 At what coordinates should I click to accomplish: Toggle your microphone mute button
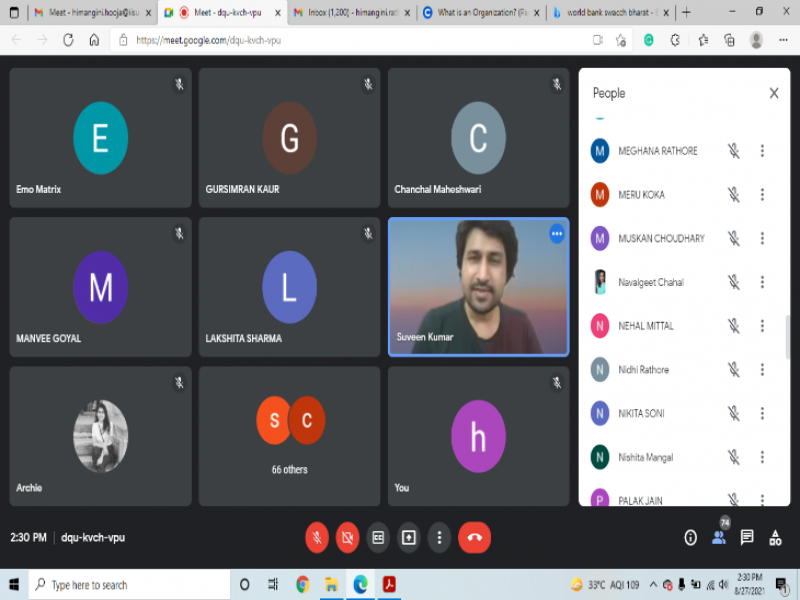pos(317,537)
